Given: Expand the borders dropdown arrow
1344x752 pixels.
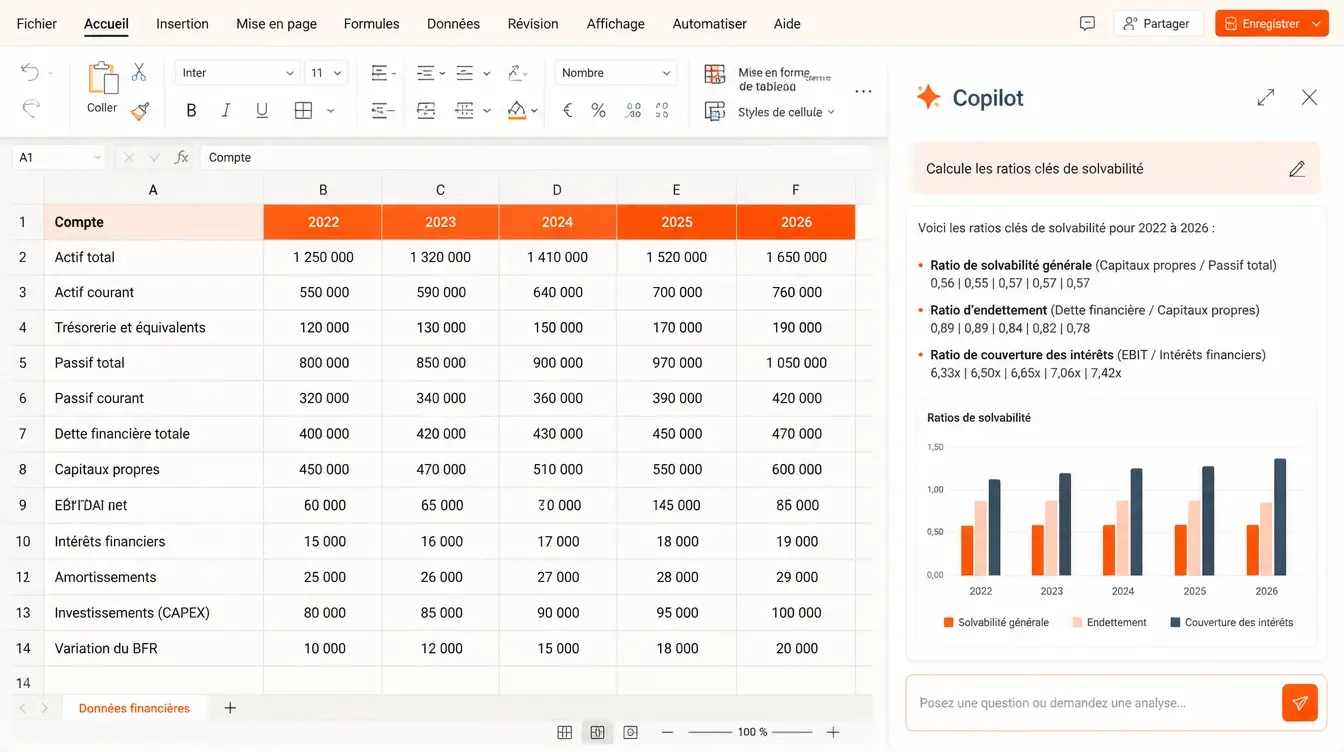Looking at the screenshot, I should (x=330, y=111).
